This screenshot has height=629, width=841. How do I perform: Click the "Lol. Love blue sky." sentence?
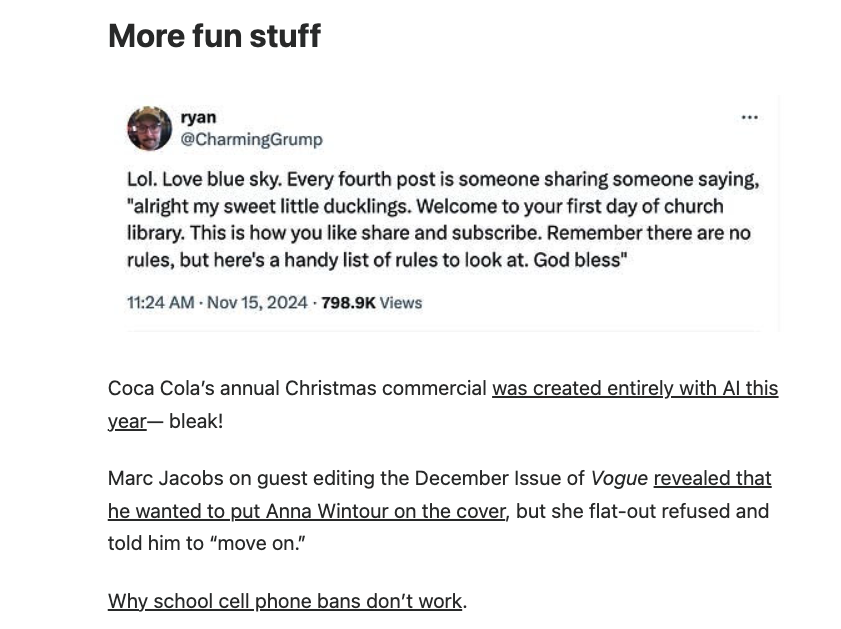[x=206, y=180]
